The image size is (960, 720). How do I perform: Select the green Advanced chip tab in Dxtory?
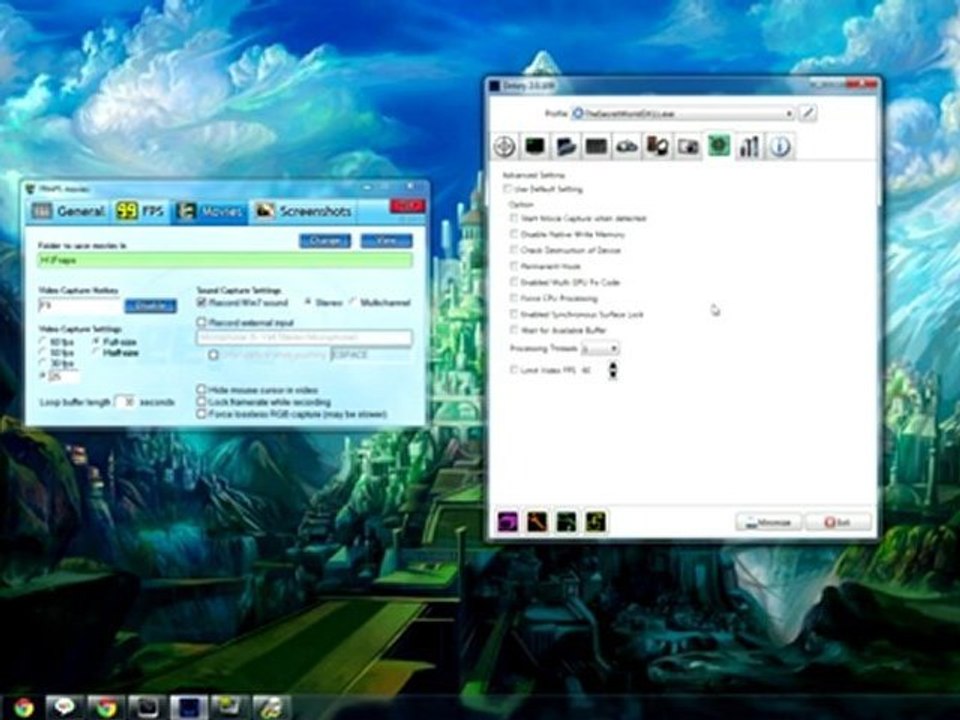coord(719,146)
